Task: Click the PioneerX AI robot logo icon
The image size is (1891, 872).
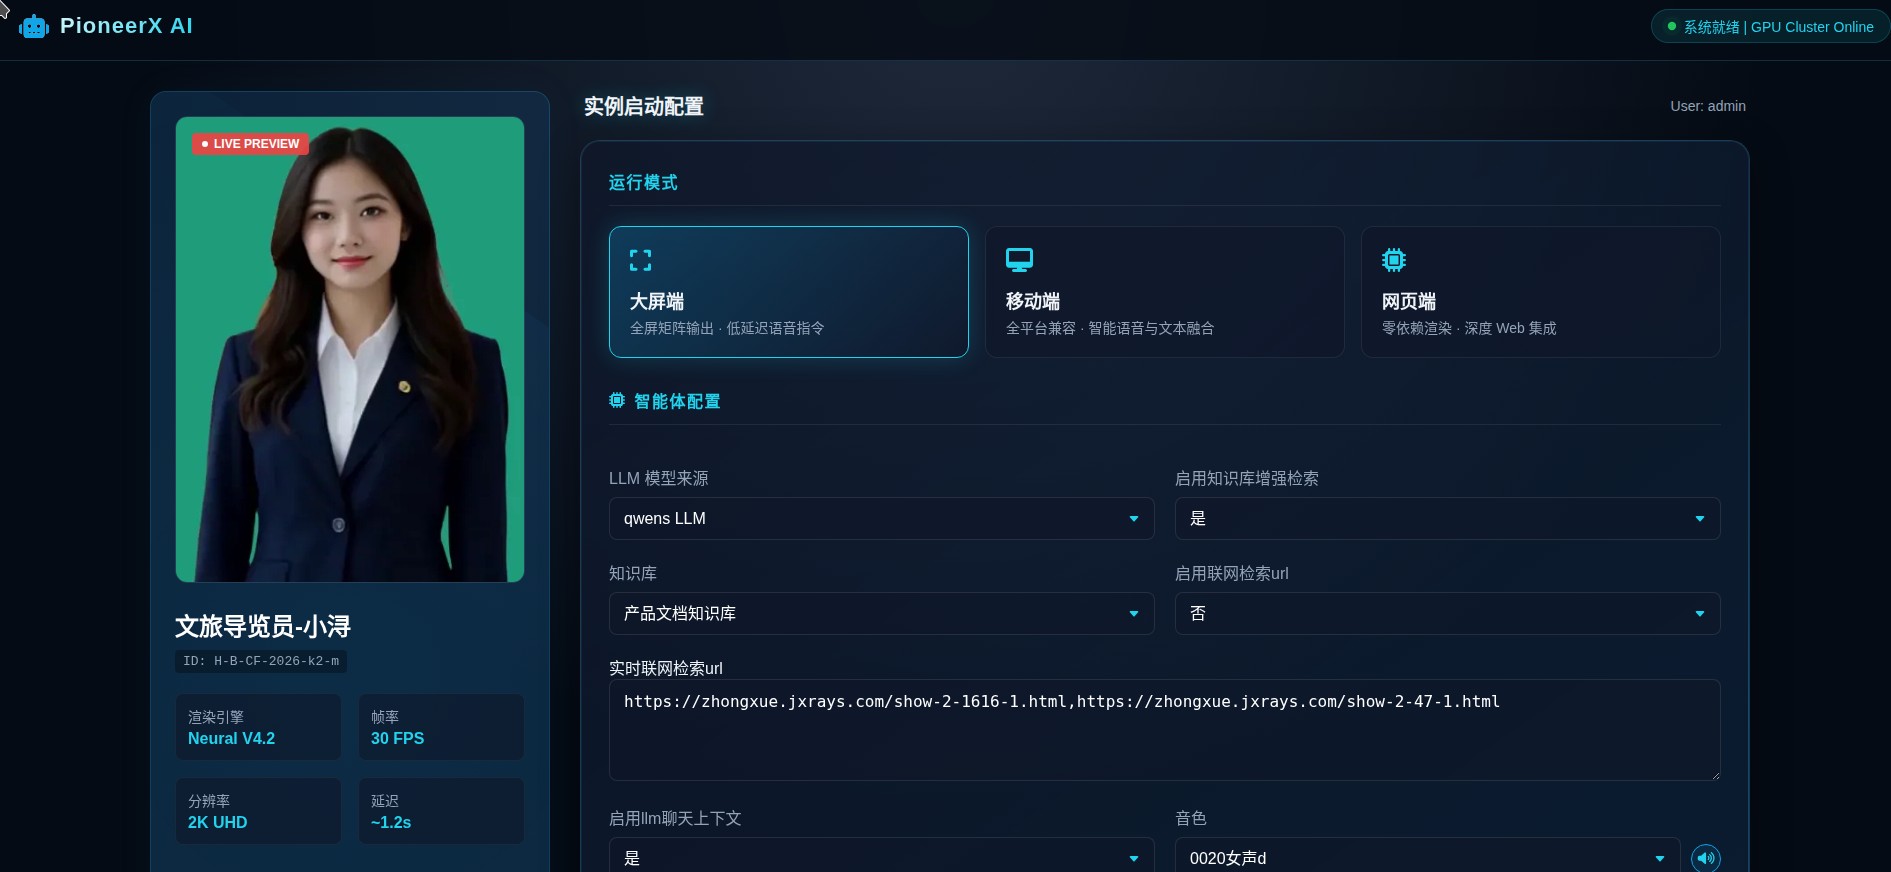Action: click(34, 27)
